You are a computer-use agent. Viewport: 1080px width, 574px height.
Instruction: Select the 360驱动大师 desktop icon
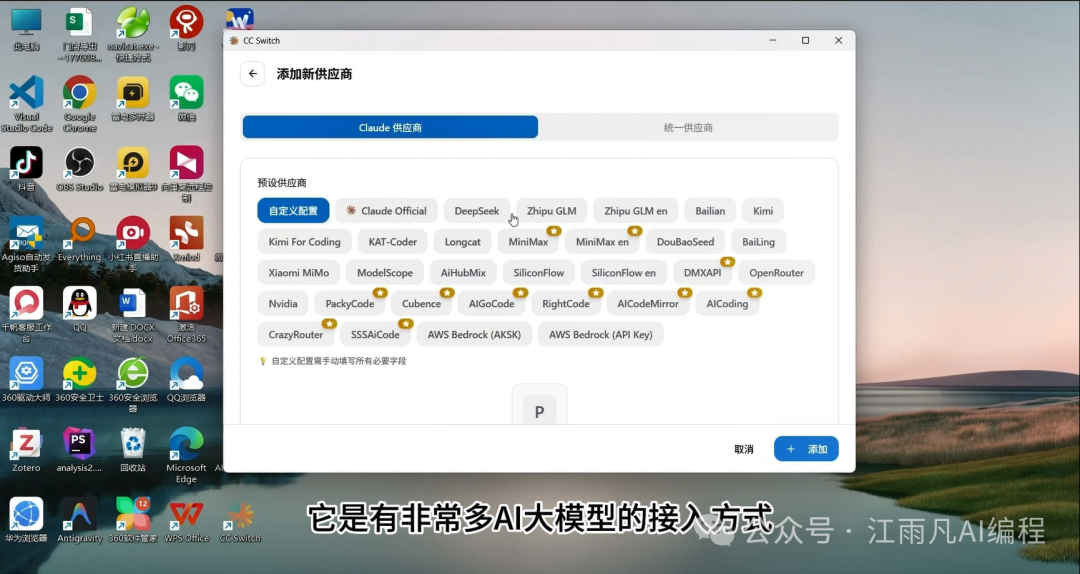pyautogui.click(x=26, y=380)
